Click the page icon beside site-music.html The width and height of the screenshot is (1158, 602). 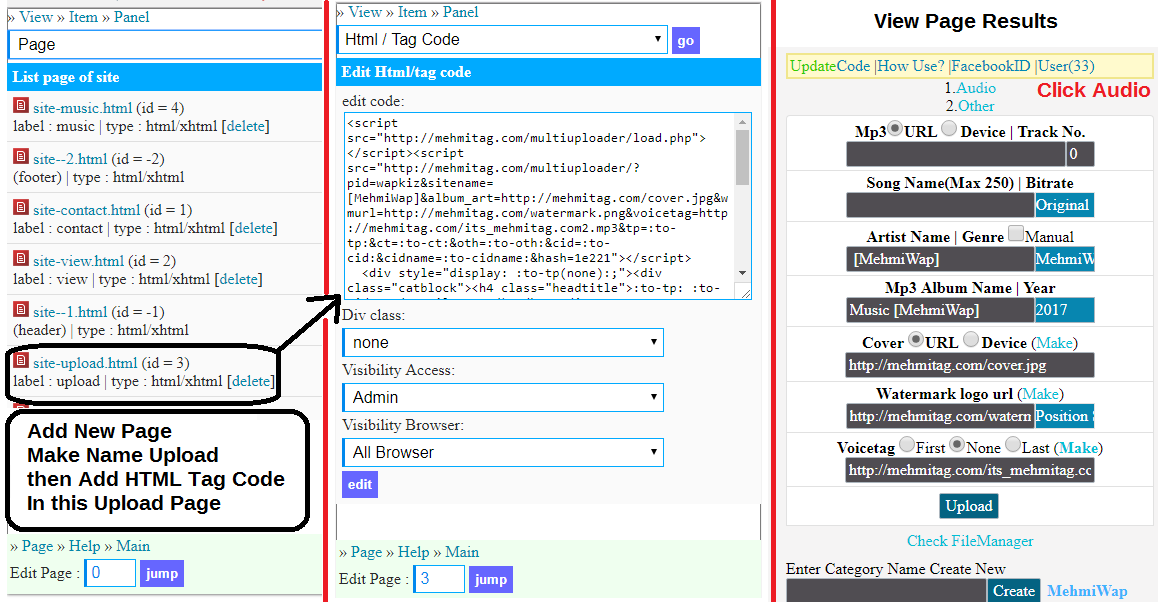click(x=20, y=105)
